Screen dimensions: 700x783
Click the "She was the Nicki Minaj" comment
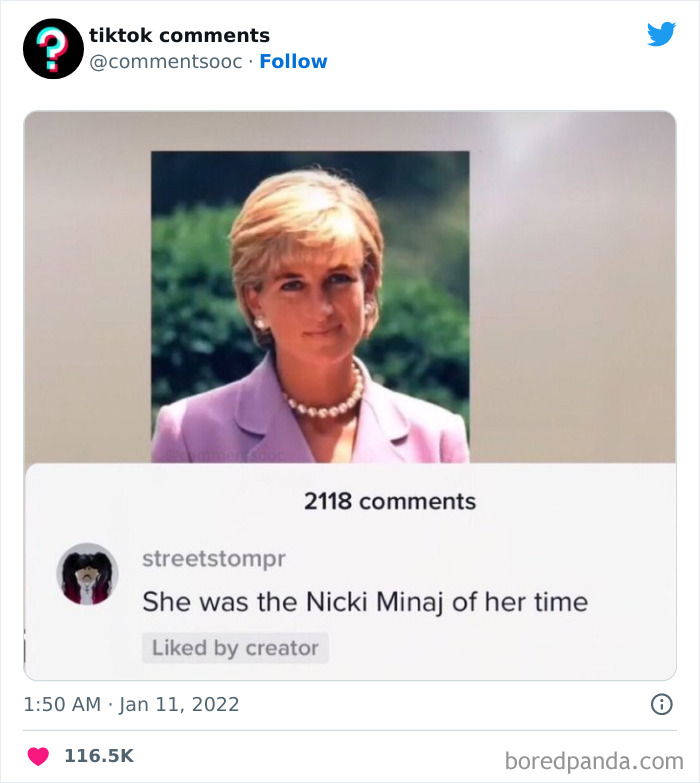pyautogui.click(x=365, y=602)
